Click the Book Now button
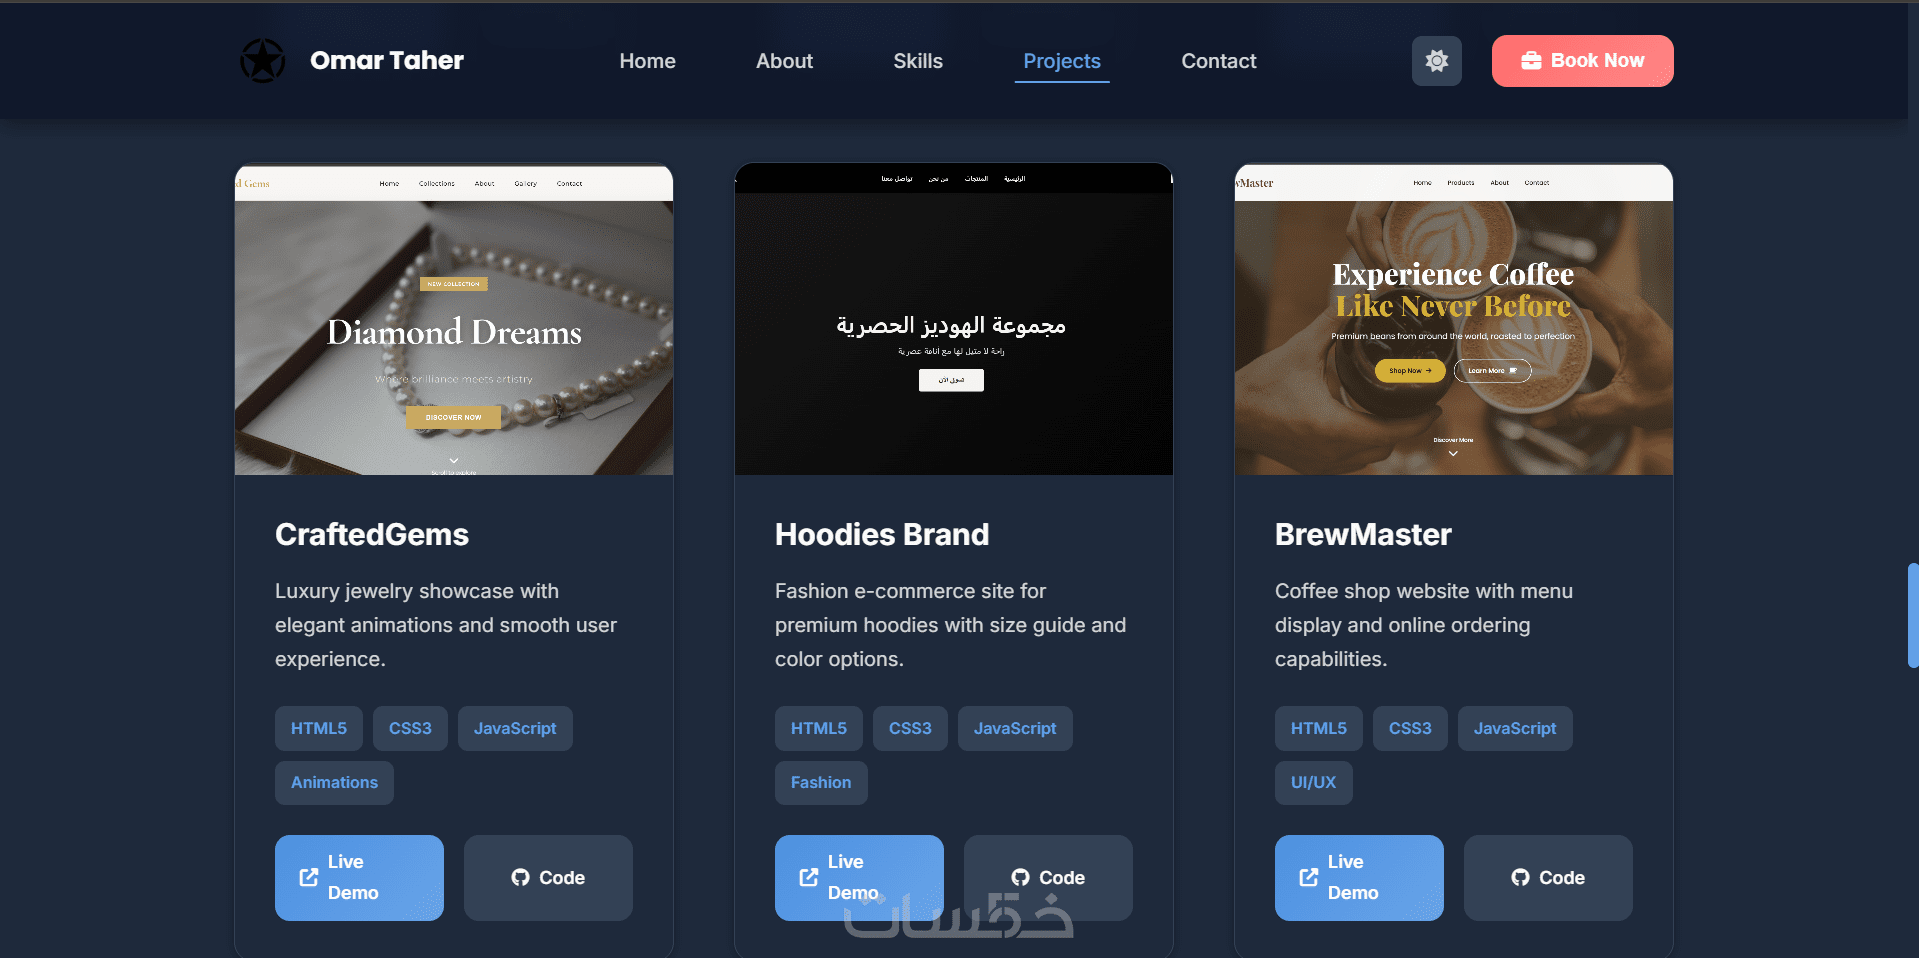This screenshot has width=1919, height=958. tap(1582, 61)
